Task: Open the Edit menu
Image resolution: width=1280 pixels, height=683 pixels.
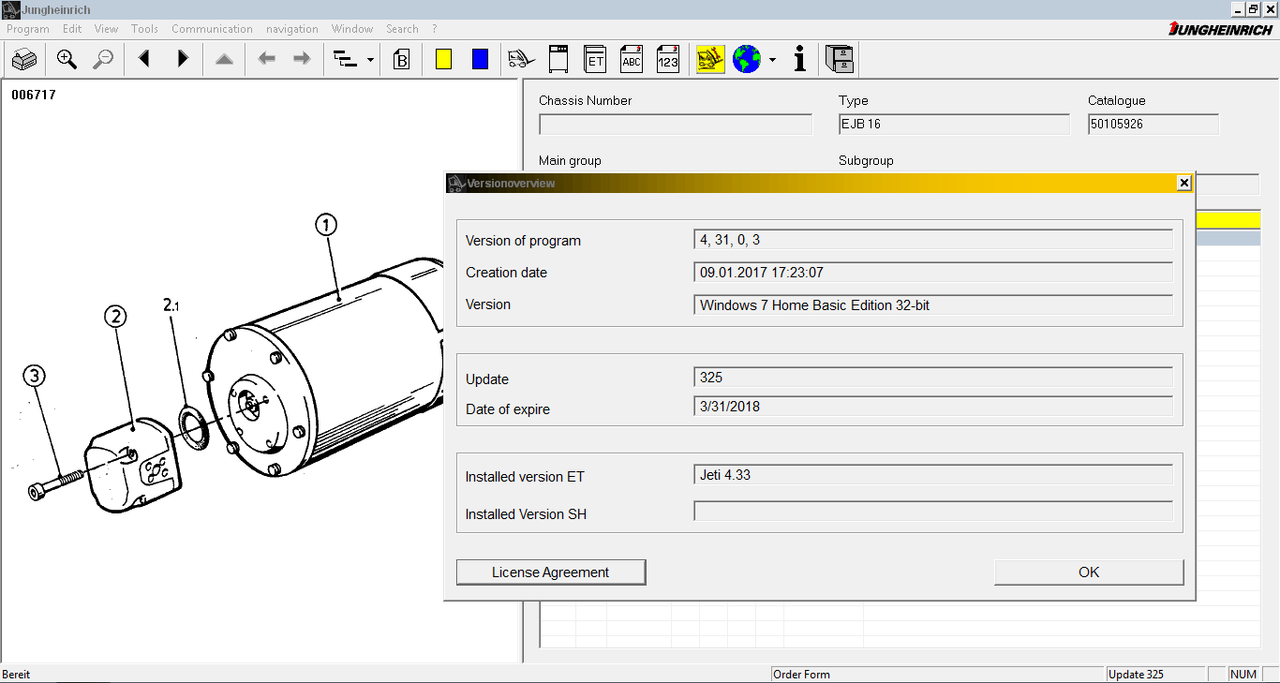Action: click(x=72, y=29)
